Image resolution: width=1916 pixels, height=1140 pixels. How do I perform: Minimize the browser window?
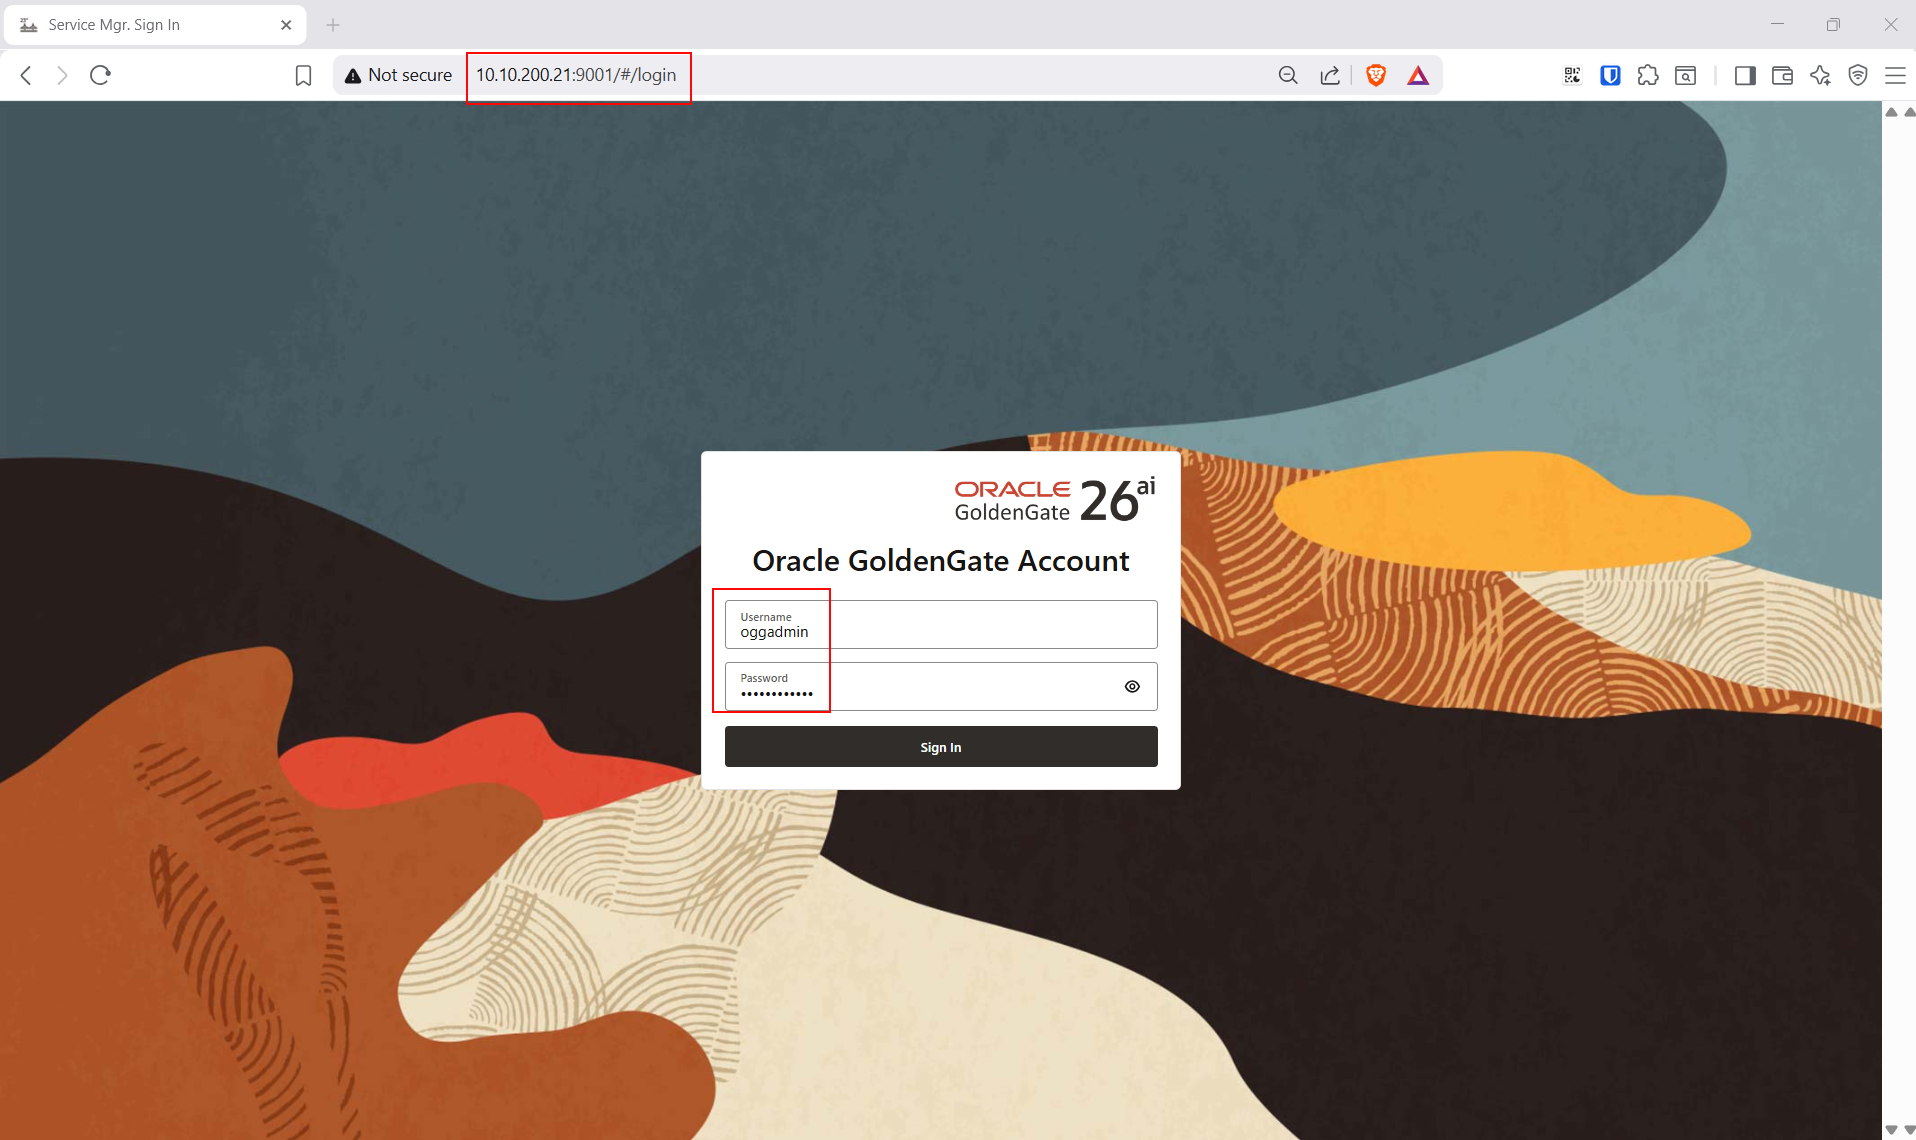(1777, 25)
